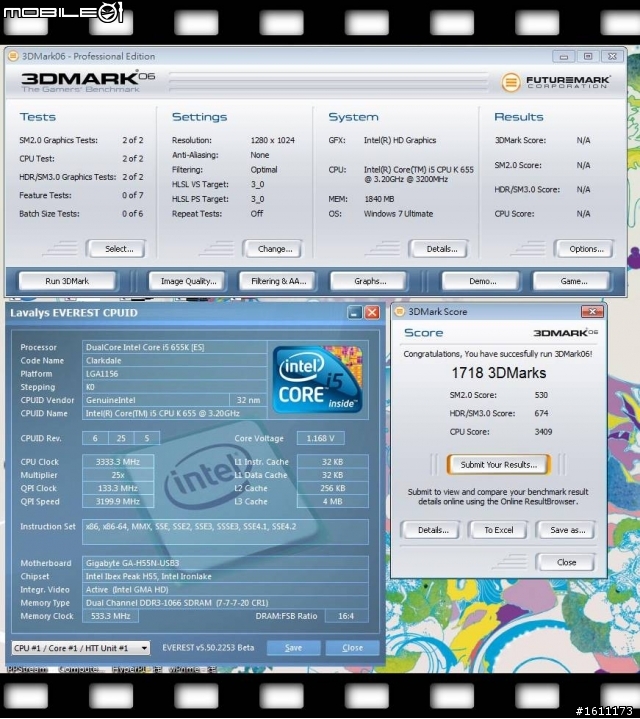The image size is (640, 719).
Task: Minimize the 3DMark06 main window
Action: click(x=564, y=57)
